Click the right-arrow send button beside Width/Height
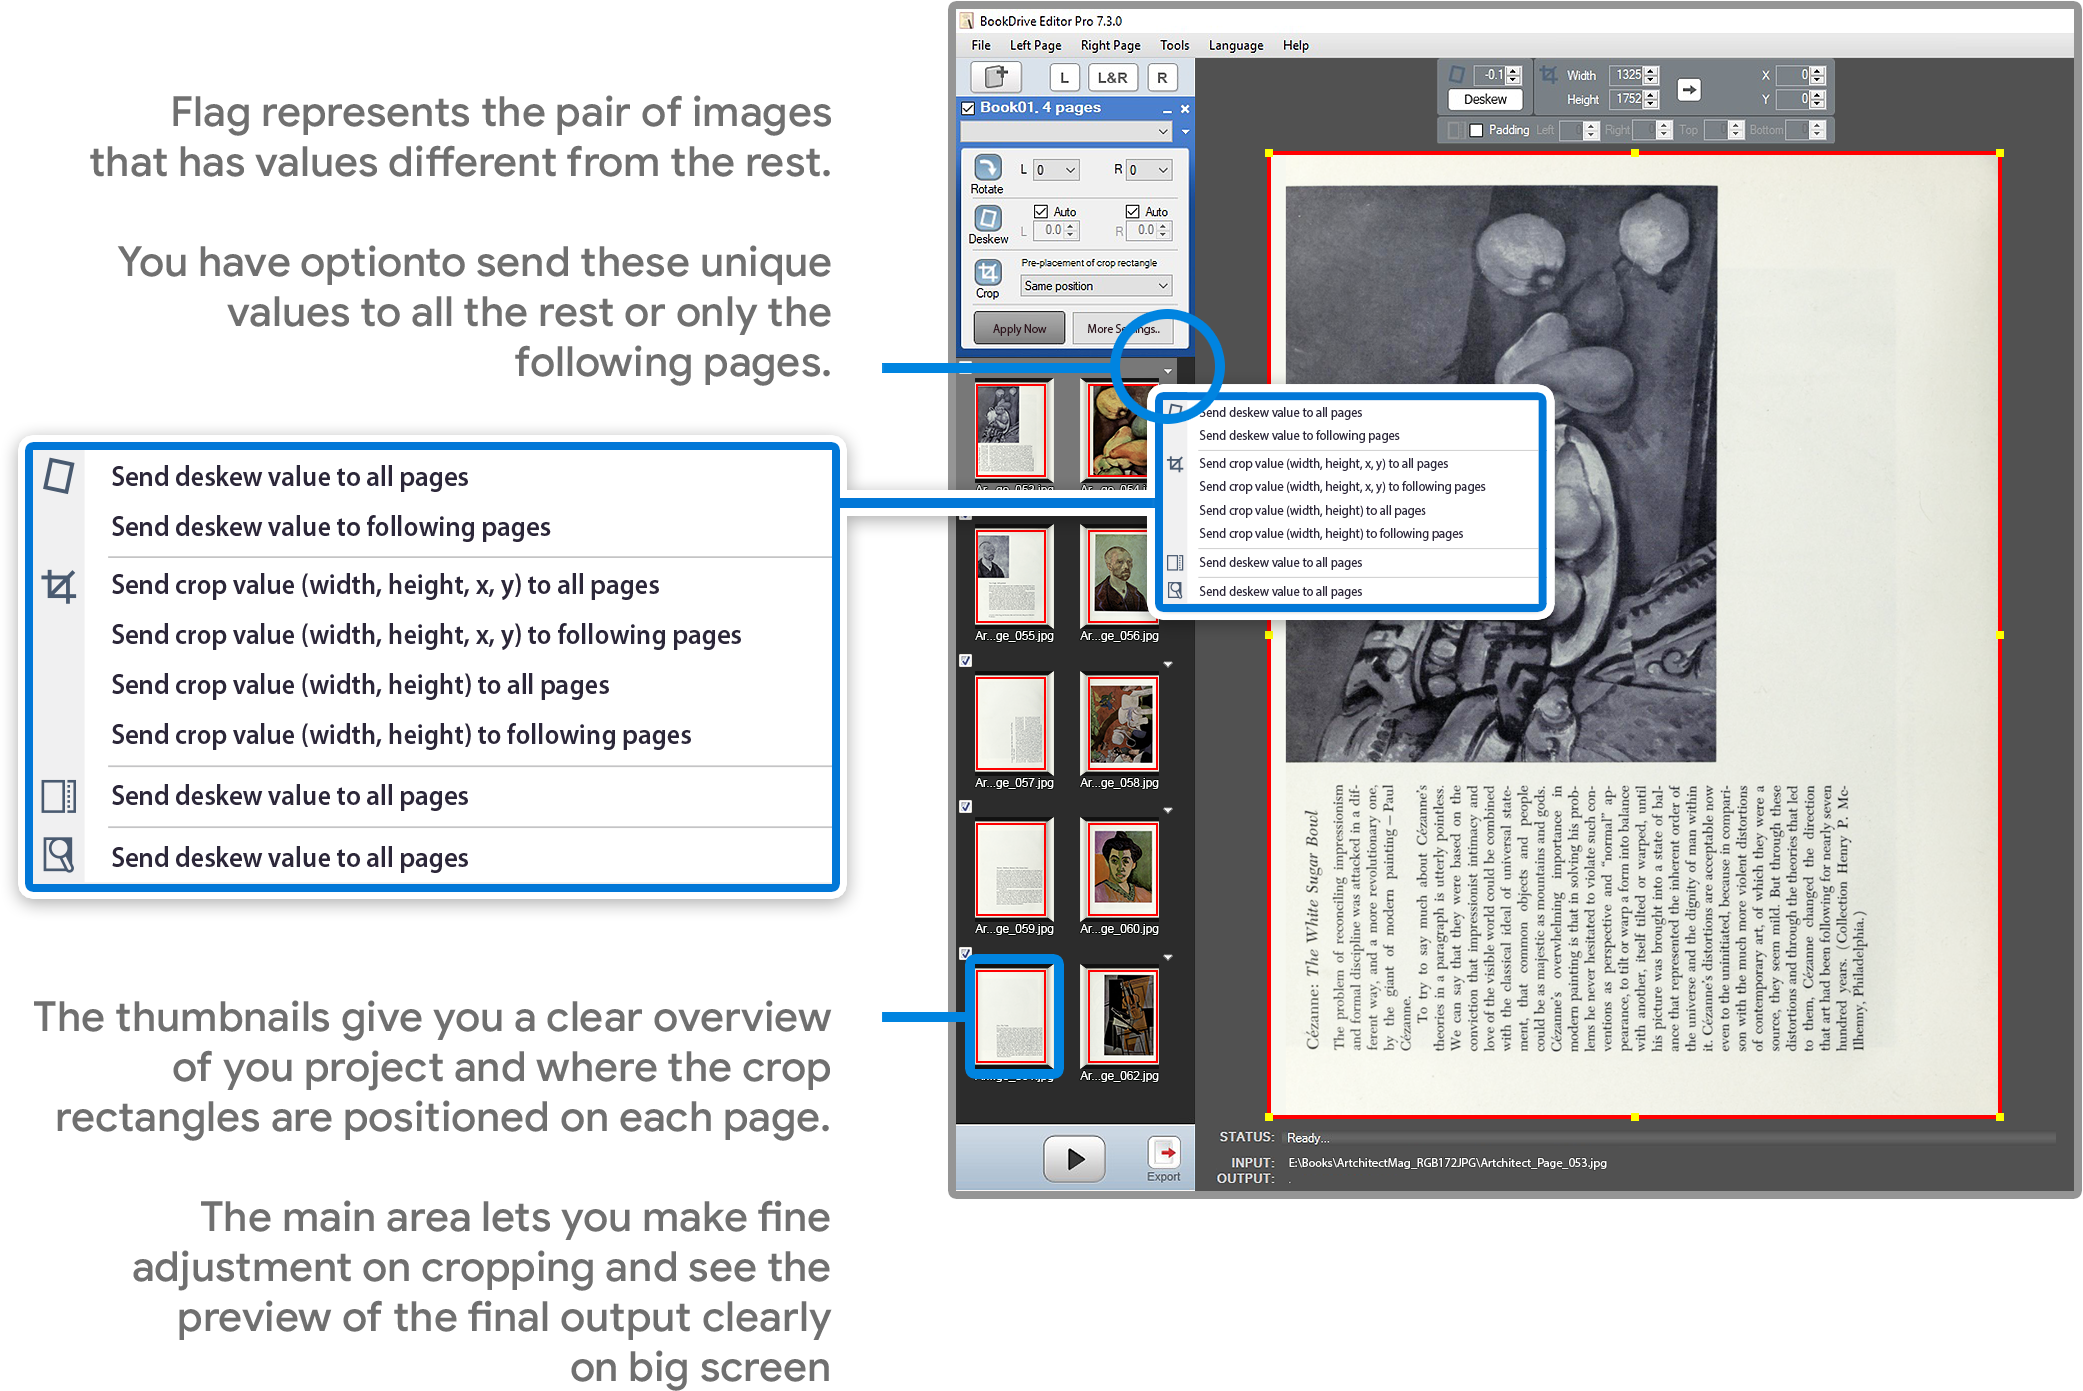This screenshot has height=1391, width=2083. point(1689,90)
